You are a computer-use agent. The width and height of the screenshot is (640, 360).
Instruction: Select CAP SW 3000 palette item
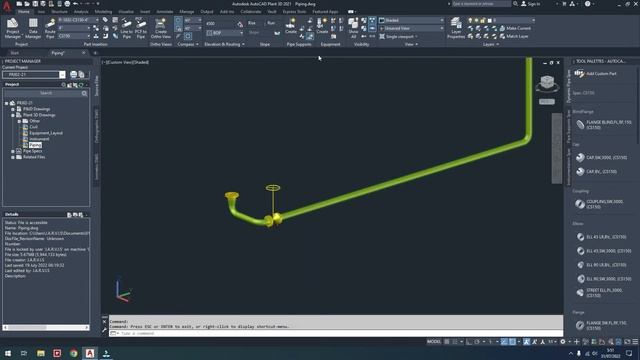click(601, 158)
